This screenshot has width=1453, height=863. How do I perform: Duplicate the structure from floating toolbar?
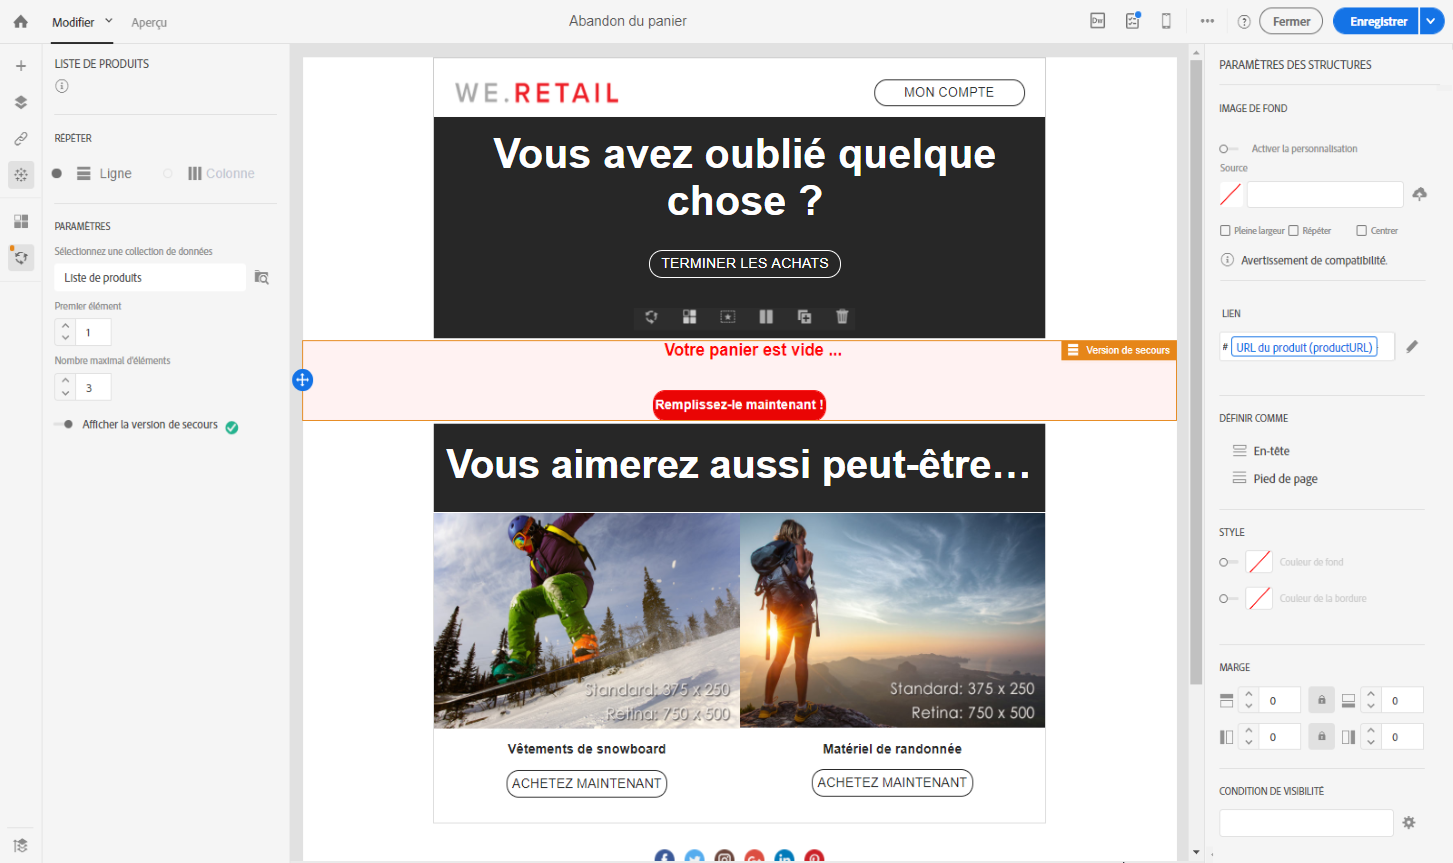pos(804,317)
